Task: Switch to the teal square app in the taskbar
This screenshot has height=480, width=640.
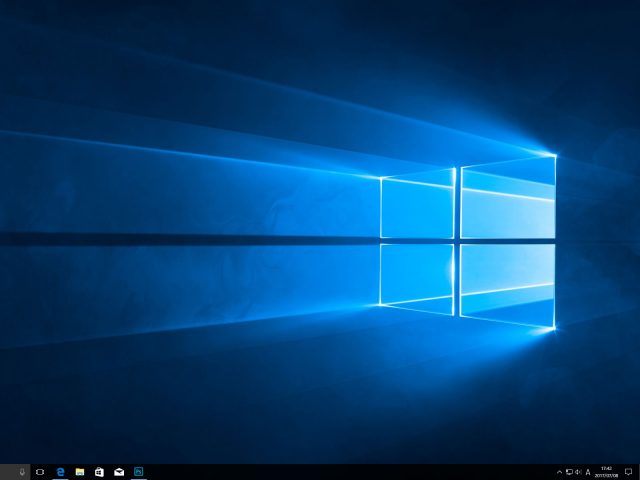Action: 139,472
